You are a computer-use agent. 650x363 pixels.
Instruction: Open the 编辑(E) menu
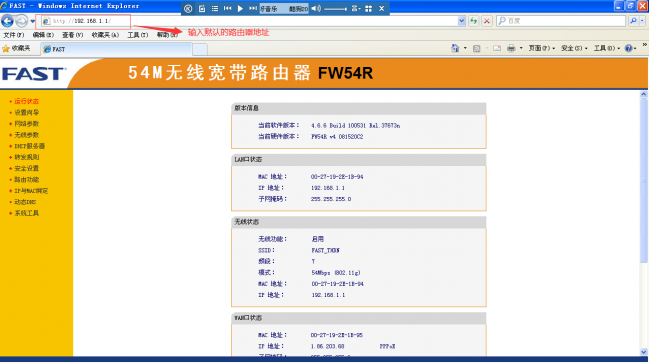click(43, 35)
